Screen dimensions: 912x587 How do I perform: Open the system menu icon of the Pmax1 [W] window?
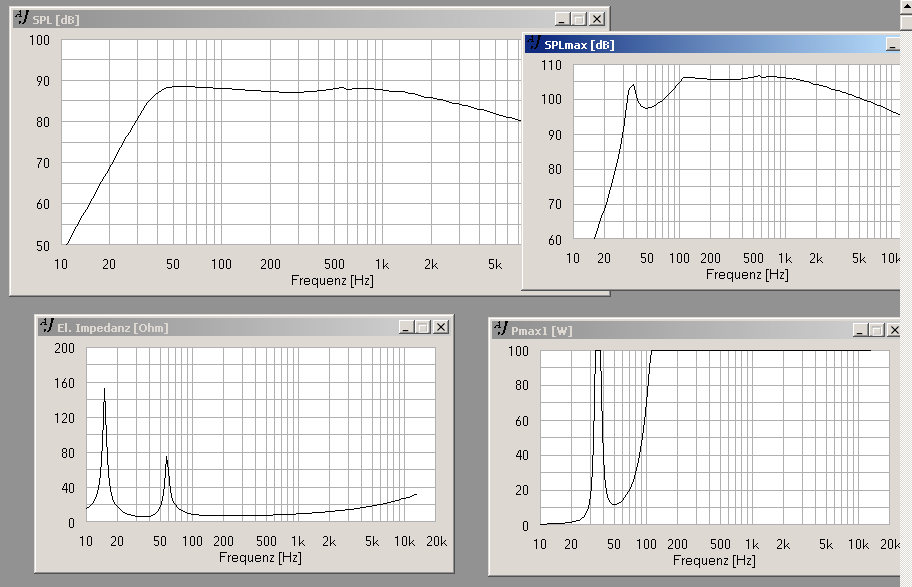coord(501,329)
